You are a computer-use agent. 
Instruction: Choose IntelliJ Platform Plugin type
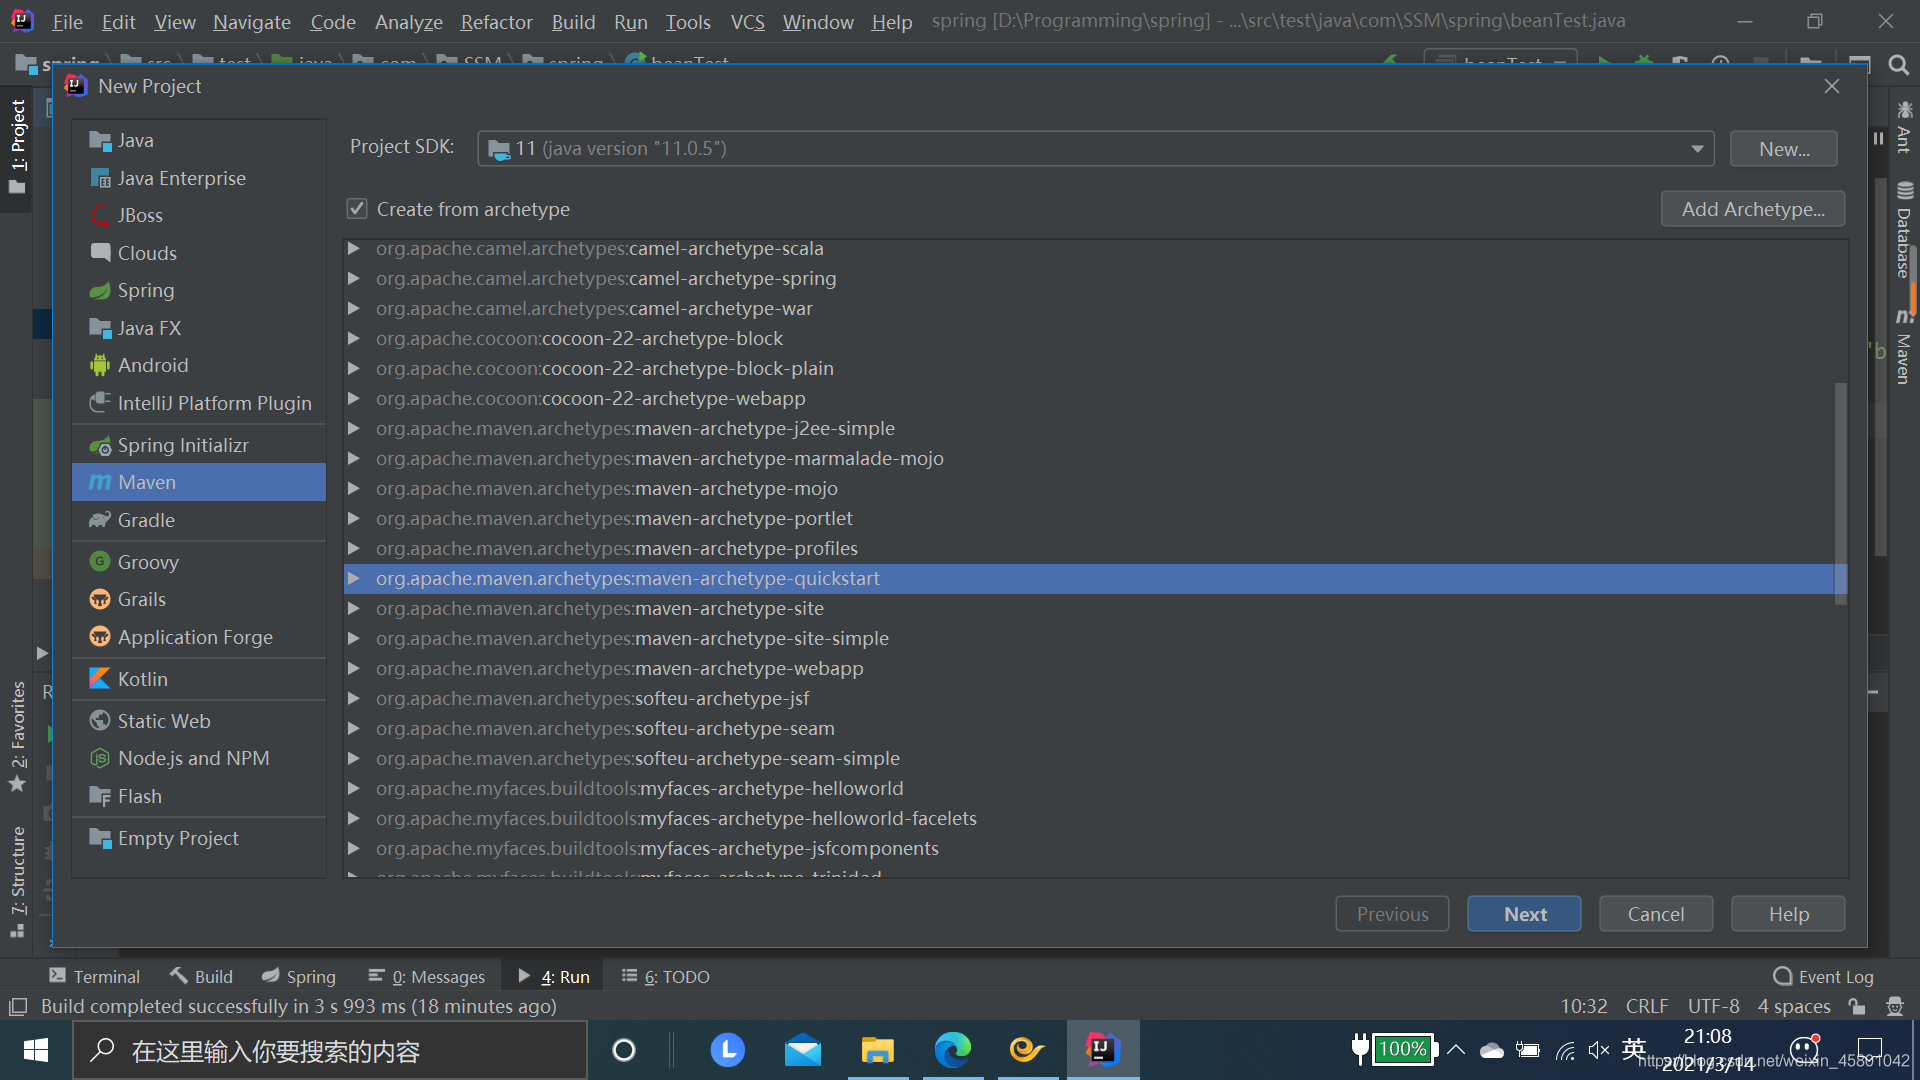point(199,403)
